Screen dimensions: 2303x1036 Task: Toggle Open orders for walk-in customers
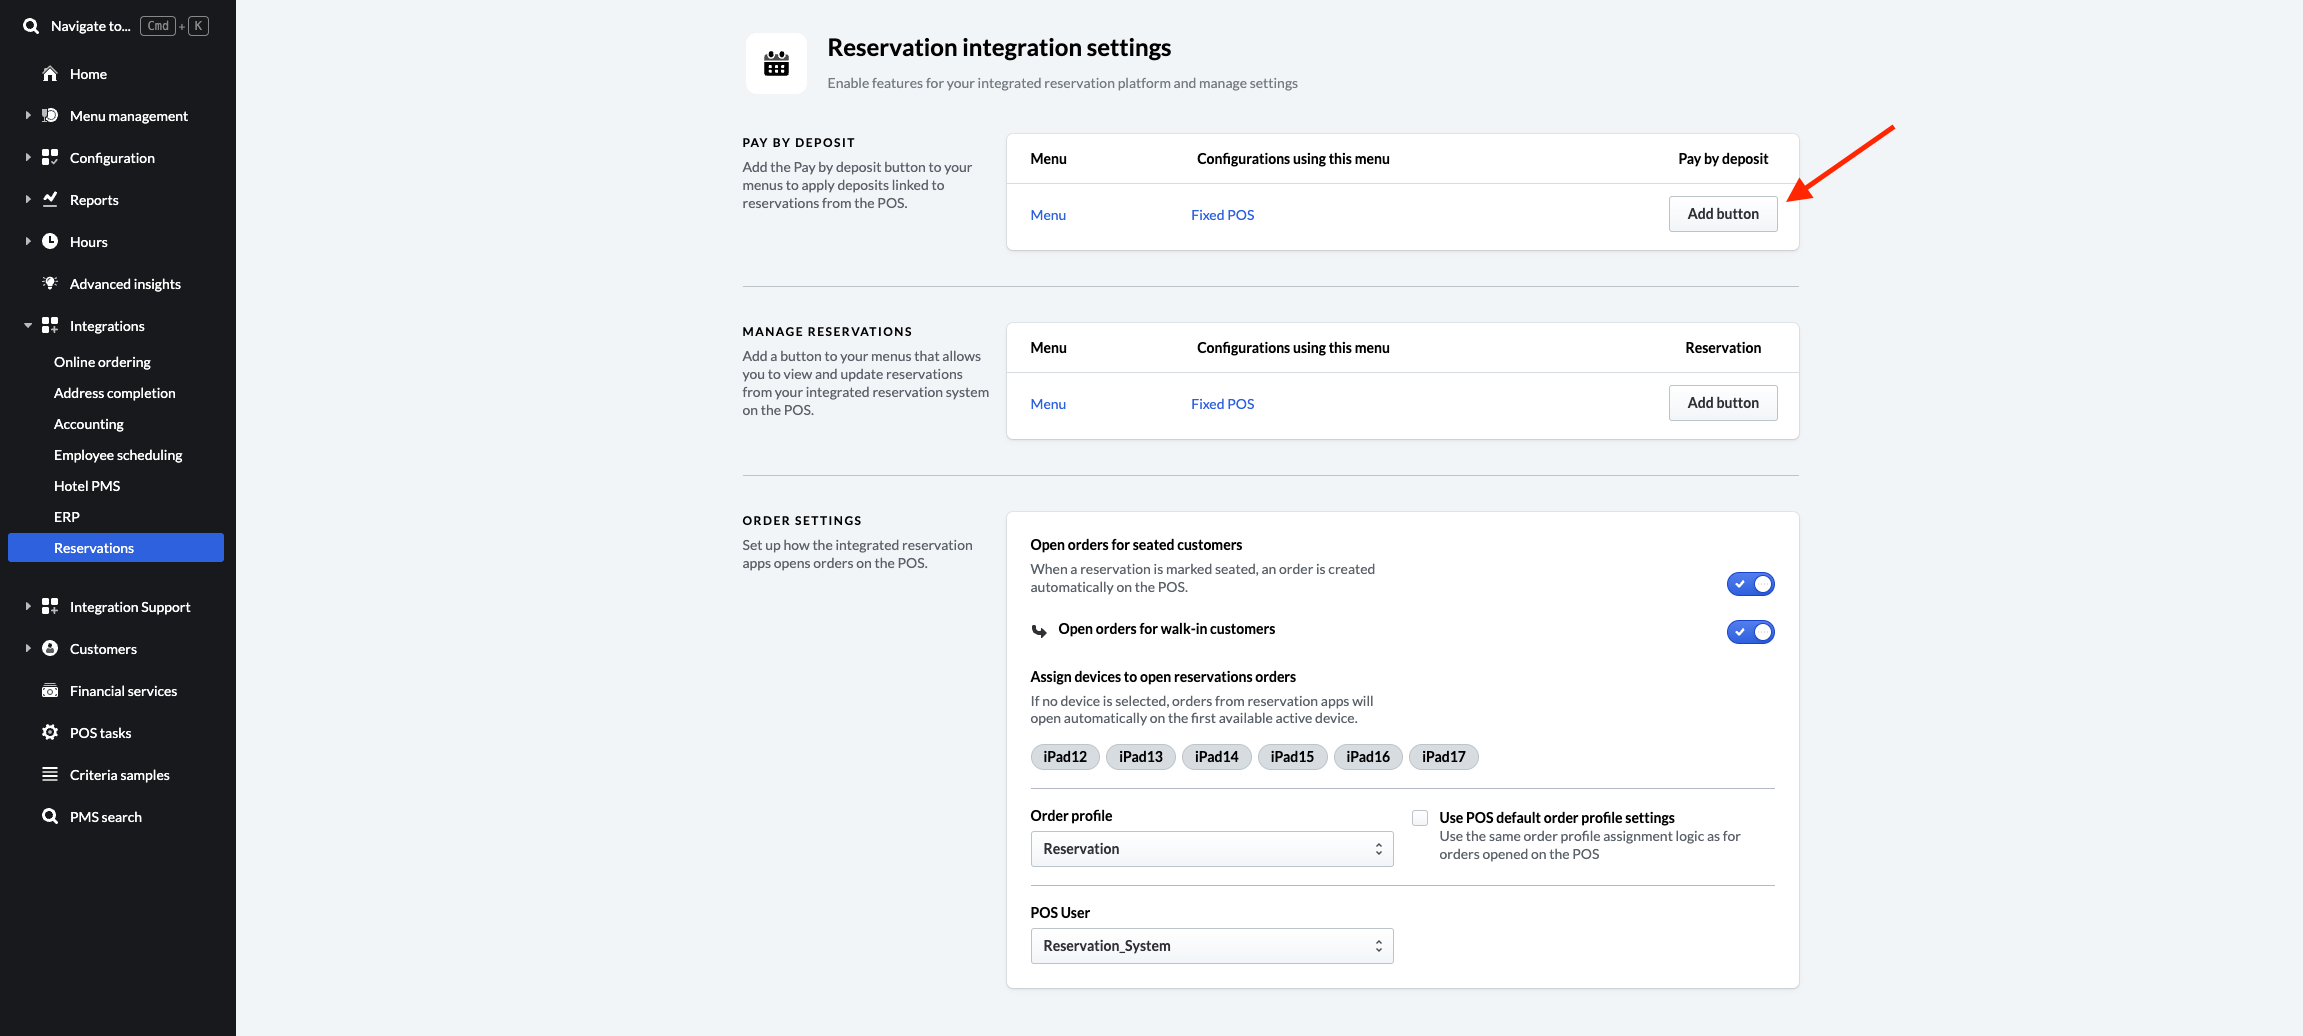(1750, 632)
